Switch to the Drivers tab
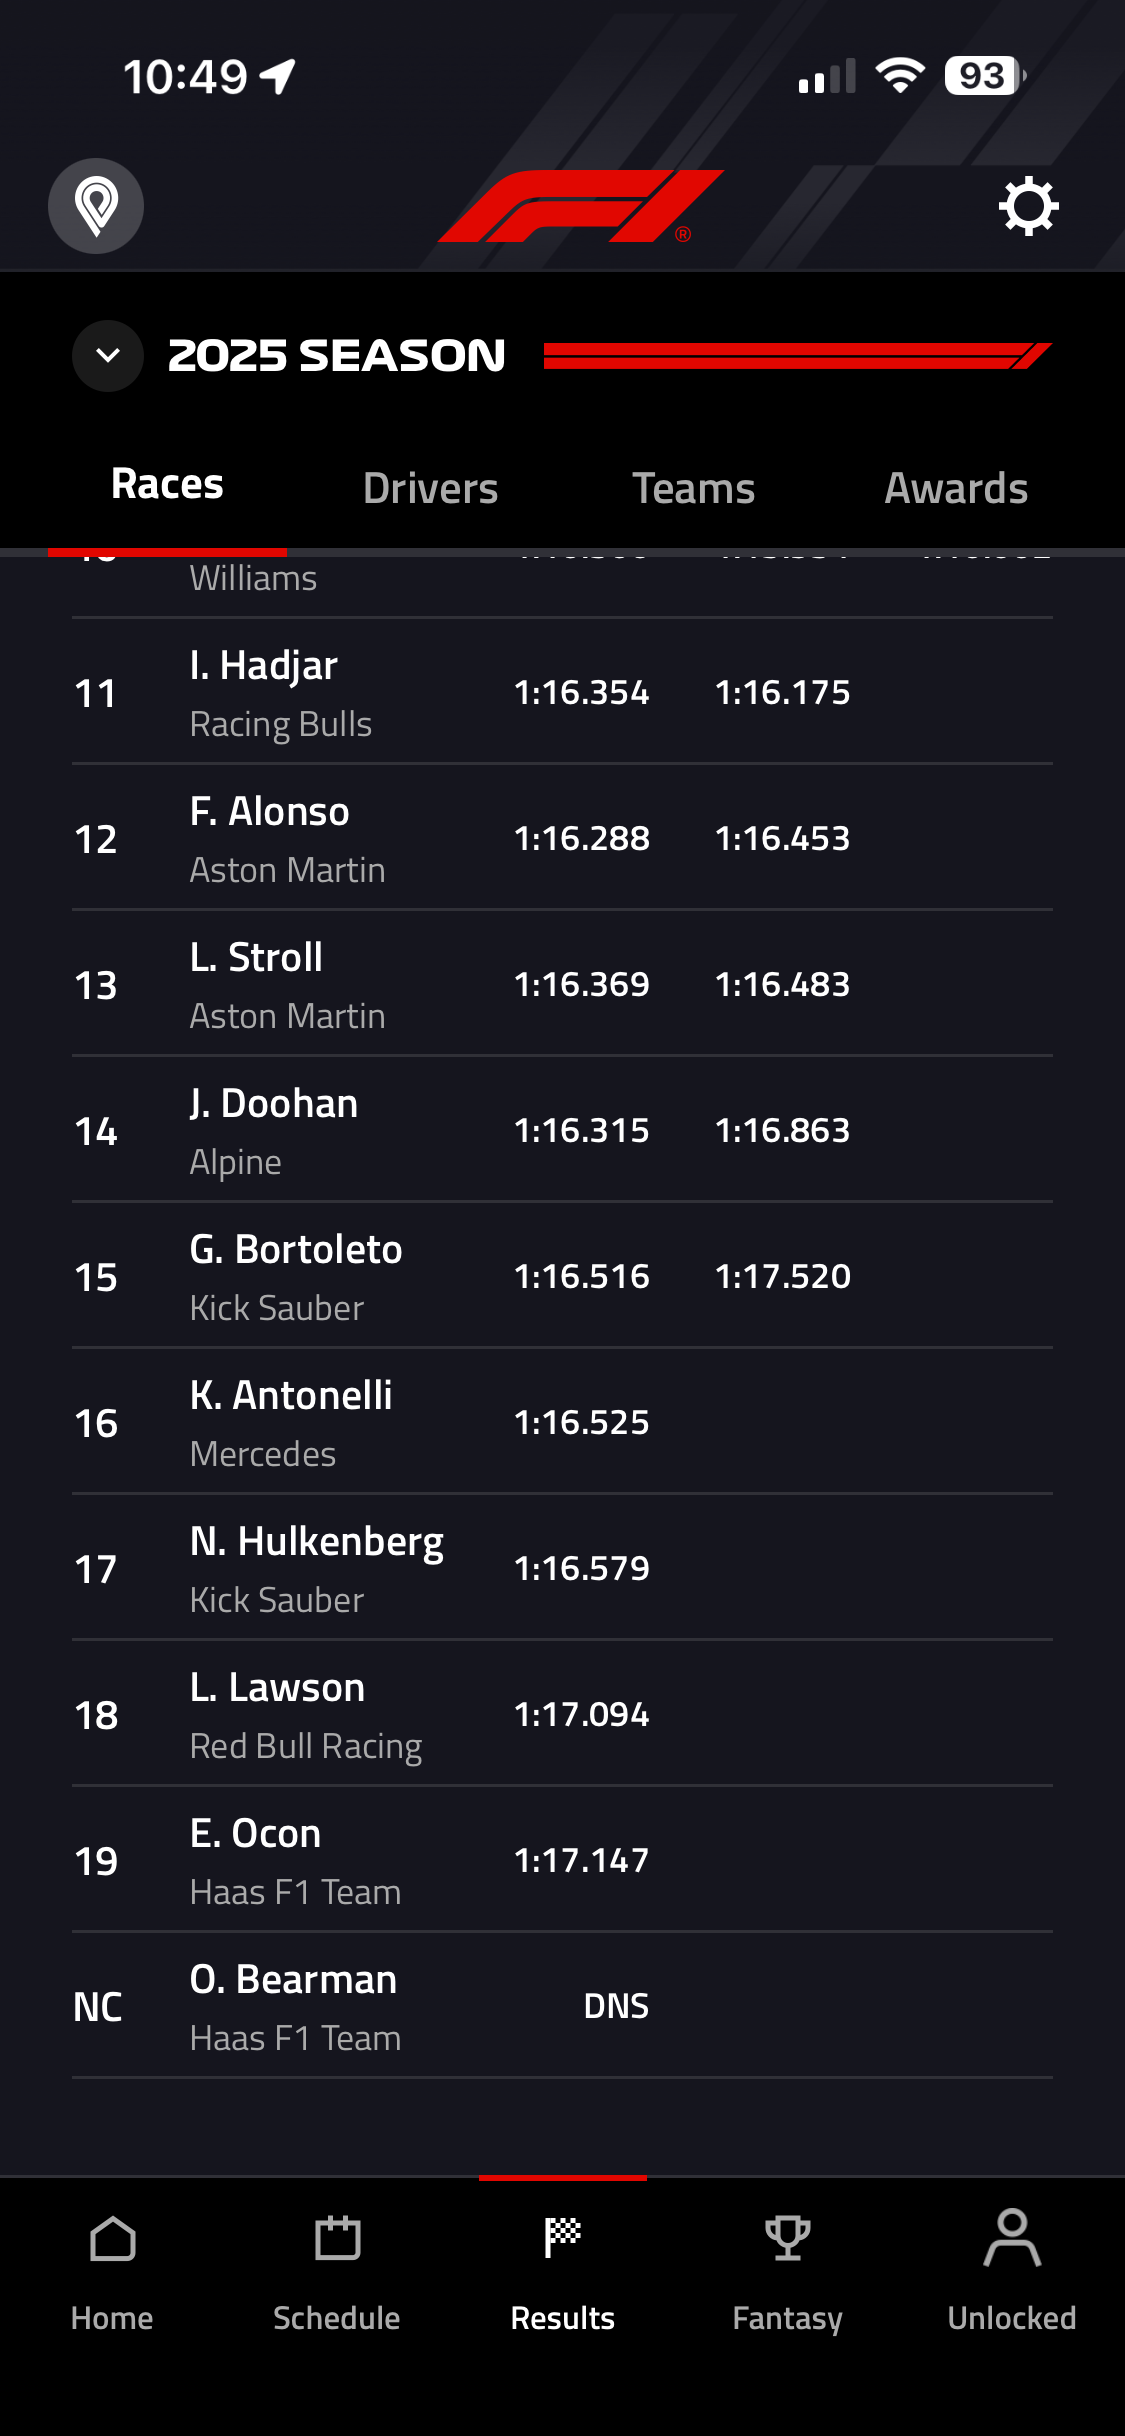 (430, 489)
